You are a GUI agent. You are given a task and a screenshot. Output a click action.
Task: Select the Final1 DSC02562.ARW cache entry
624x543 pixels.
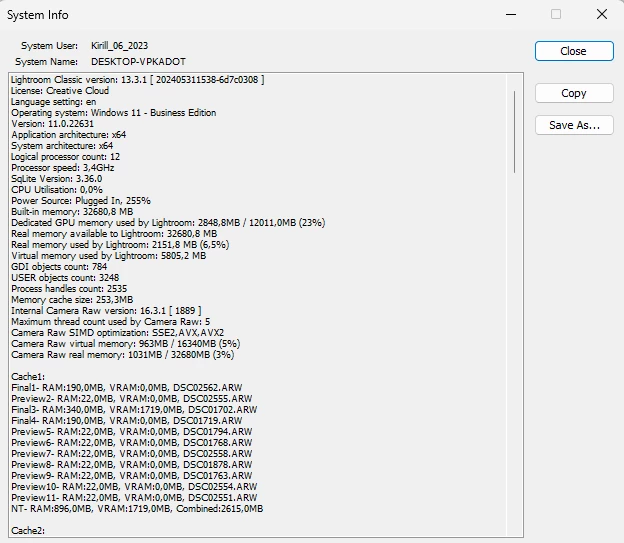(x=127, y=388)
